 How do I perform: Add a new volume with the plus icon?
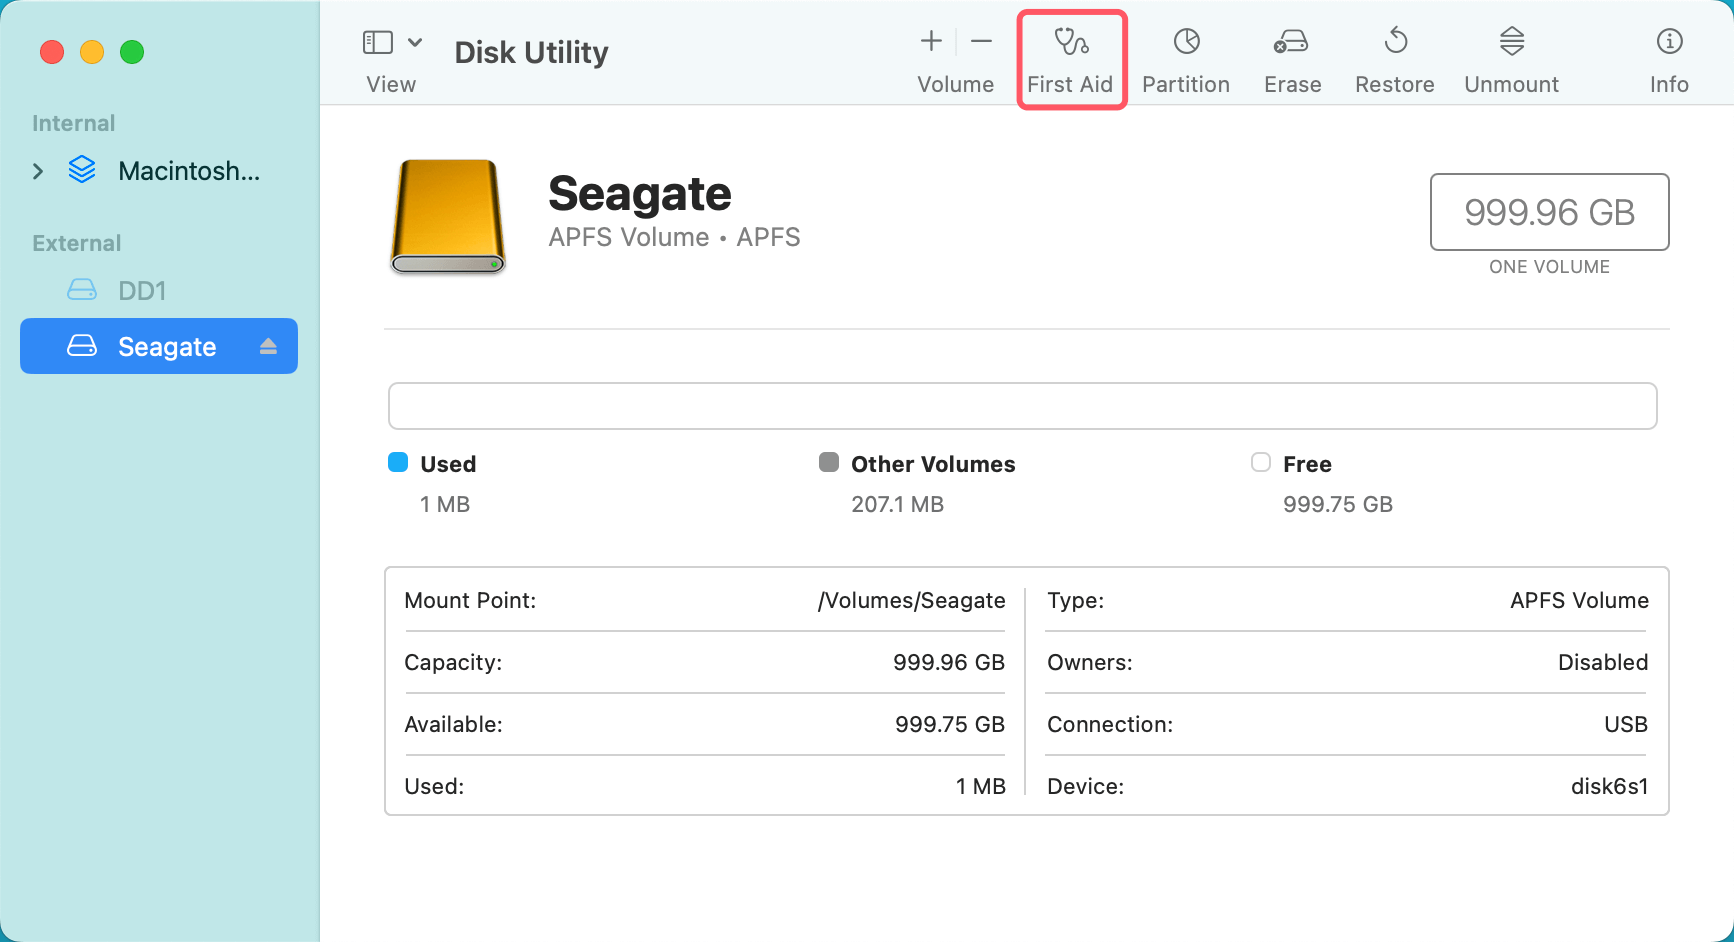[x=929, y=42]
